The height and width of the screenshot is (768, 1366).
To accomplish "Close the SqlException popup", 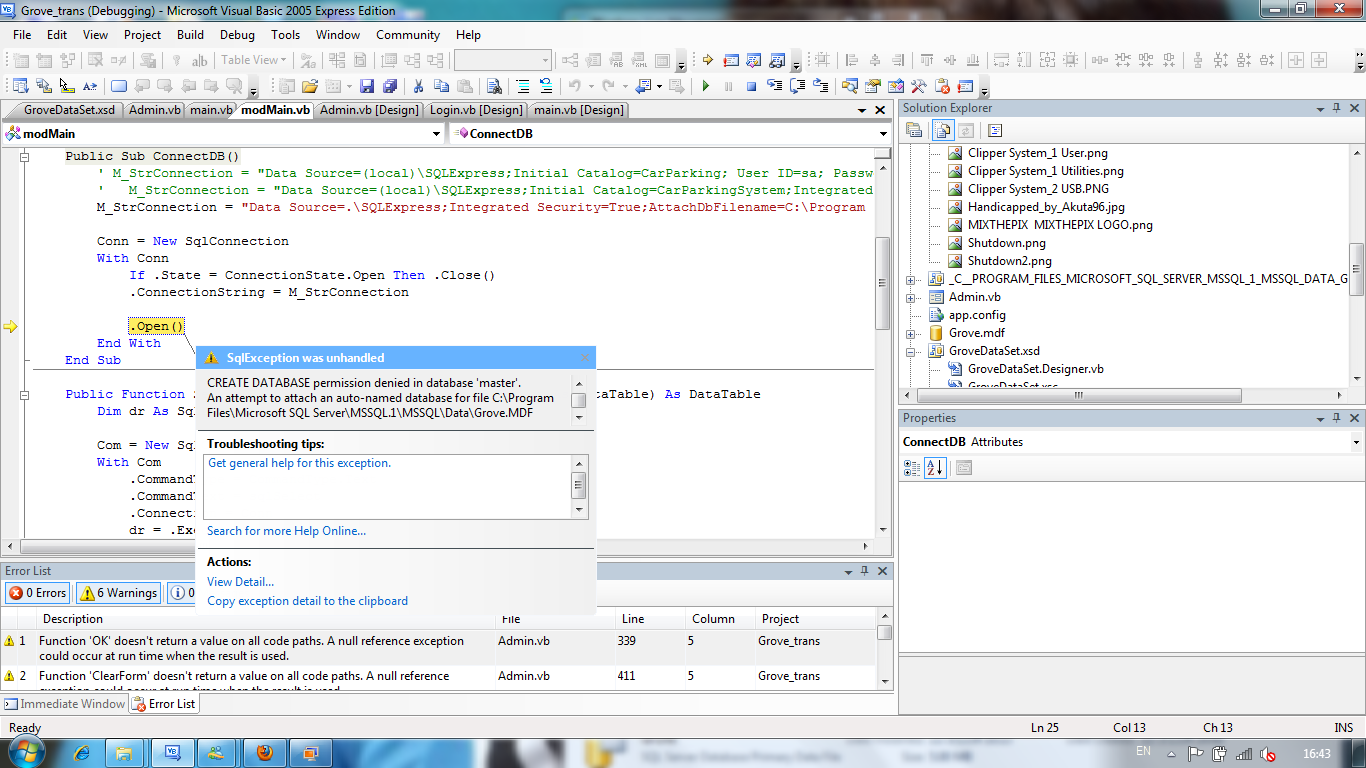I will [x=586, y=358].
